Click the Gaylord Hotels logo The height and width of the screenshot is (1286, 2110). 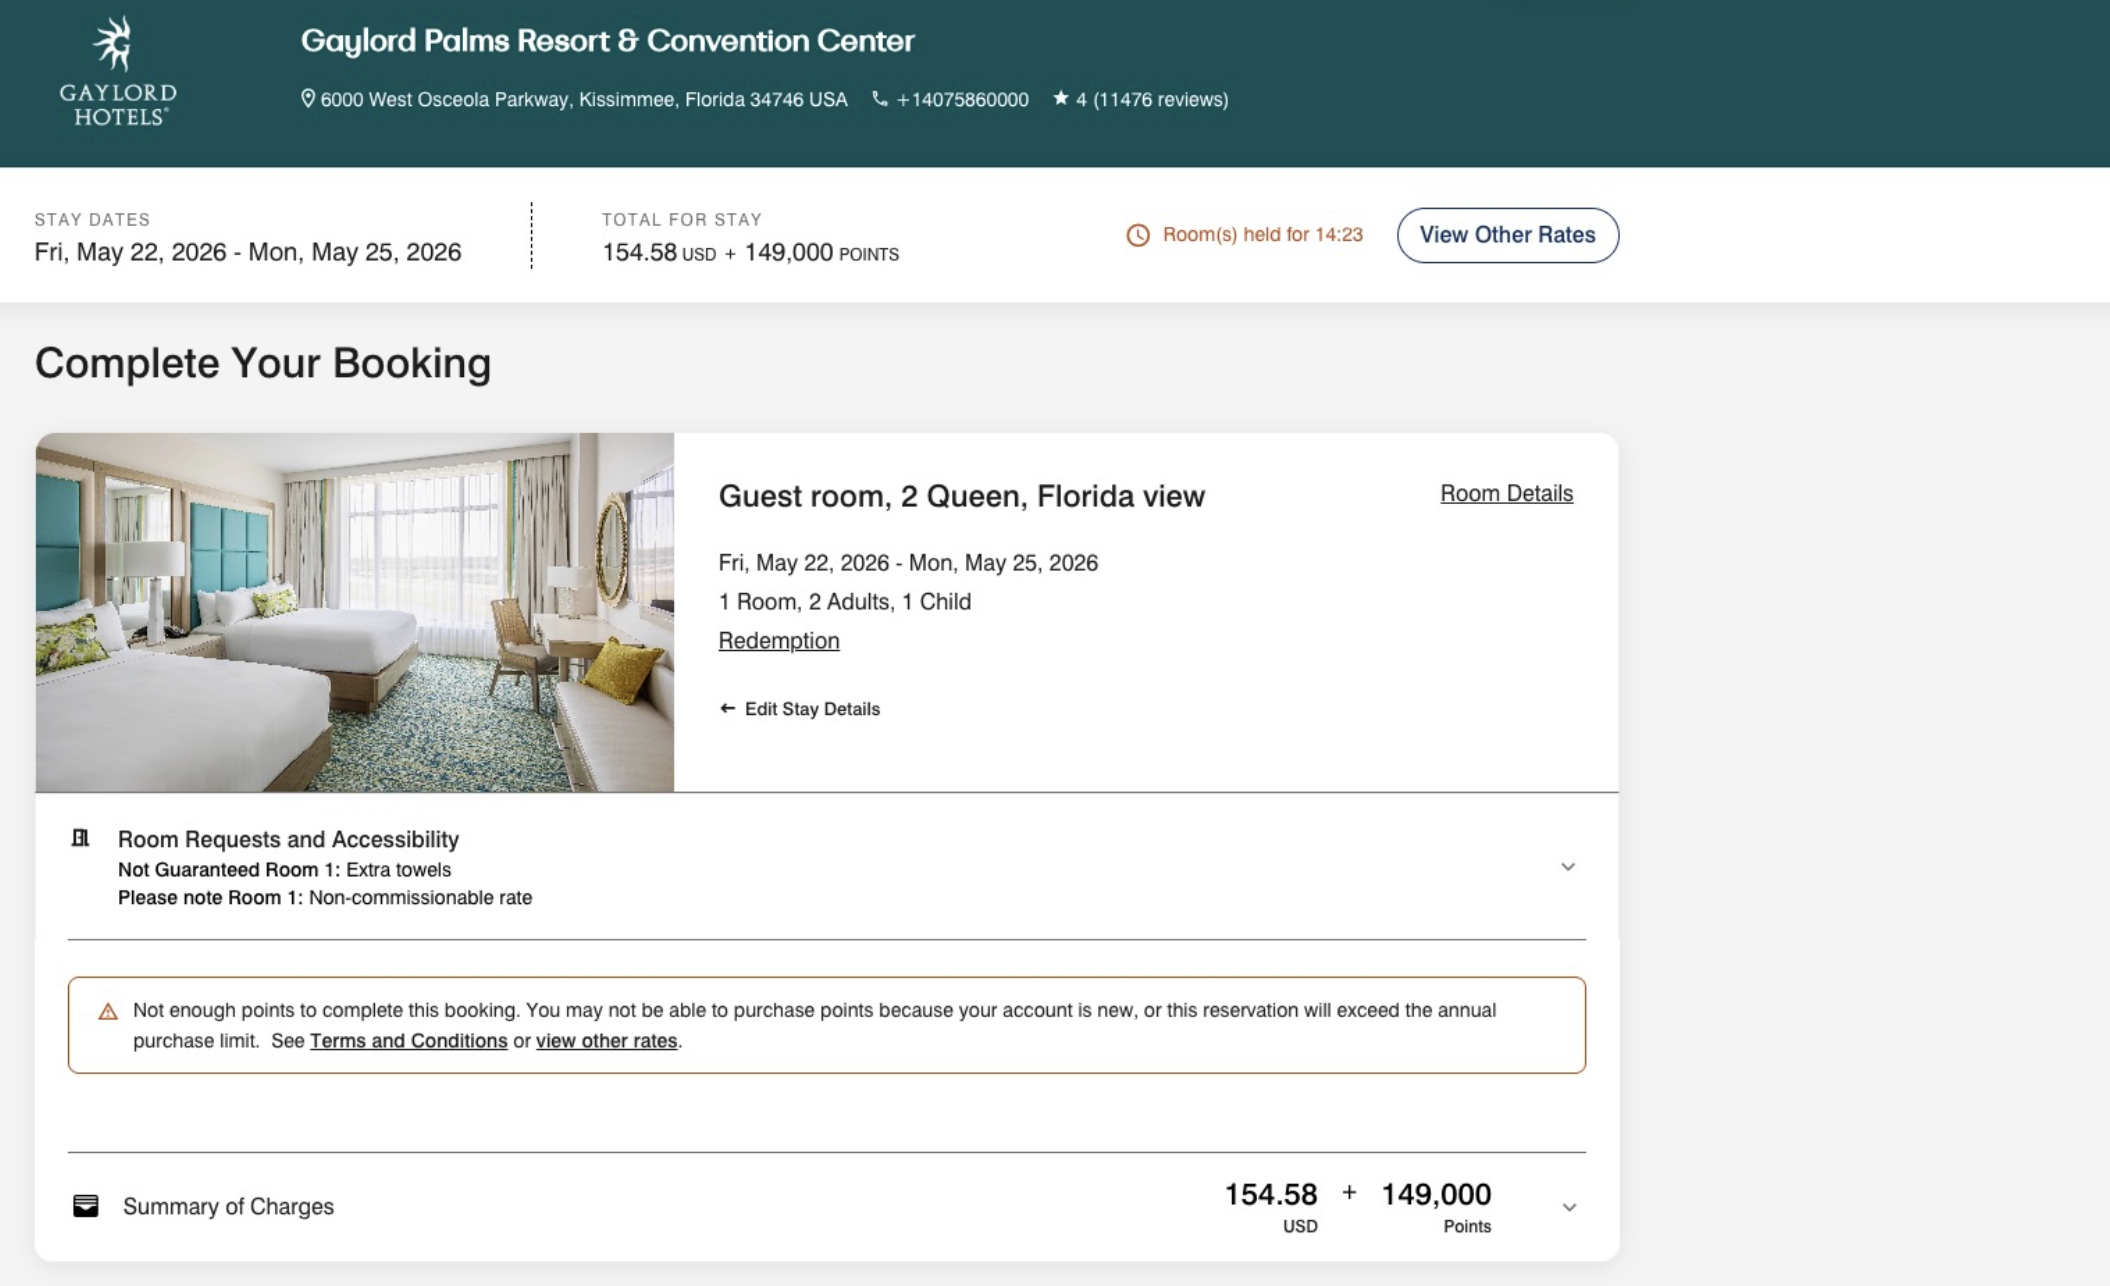coord(118,72)
